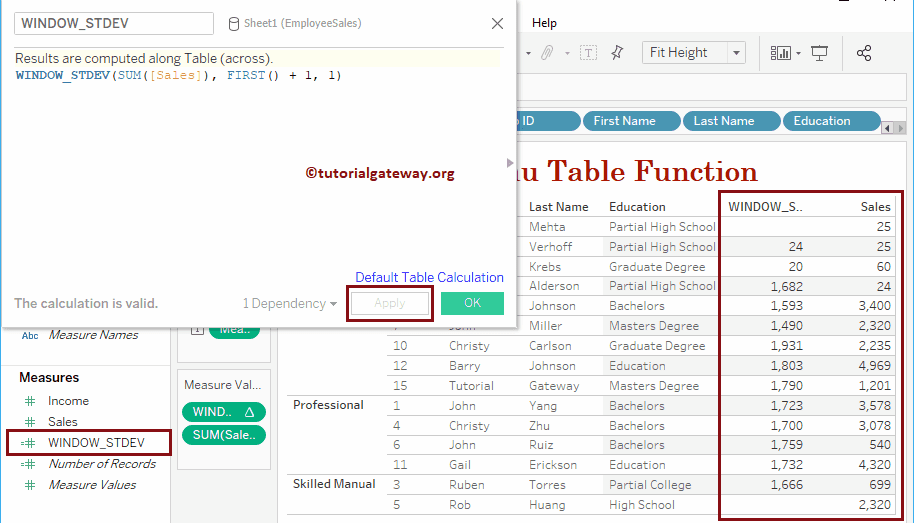Click the number icon beside Sales
The image size is (914, 523).
[30, 422]
